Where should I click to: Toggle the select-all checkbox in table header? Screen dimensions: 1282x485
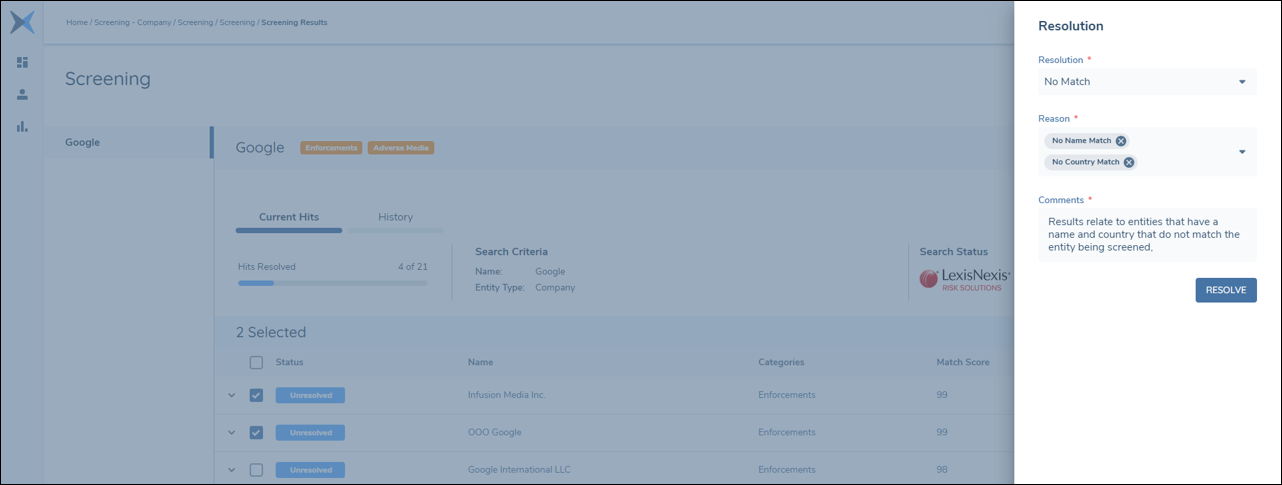point(256,362)
